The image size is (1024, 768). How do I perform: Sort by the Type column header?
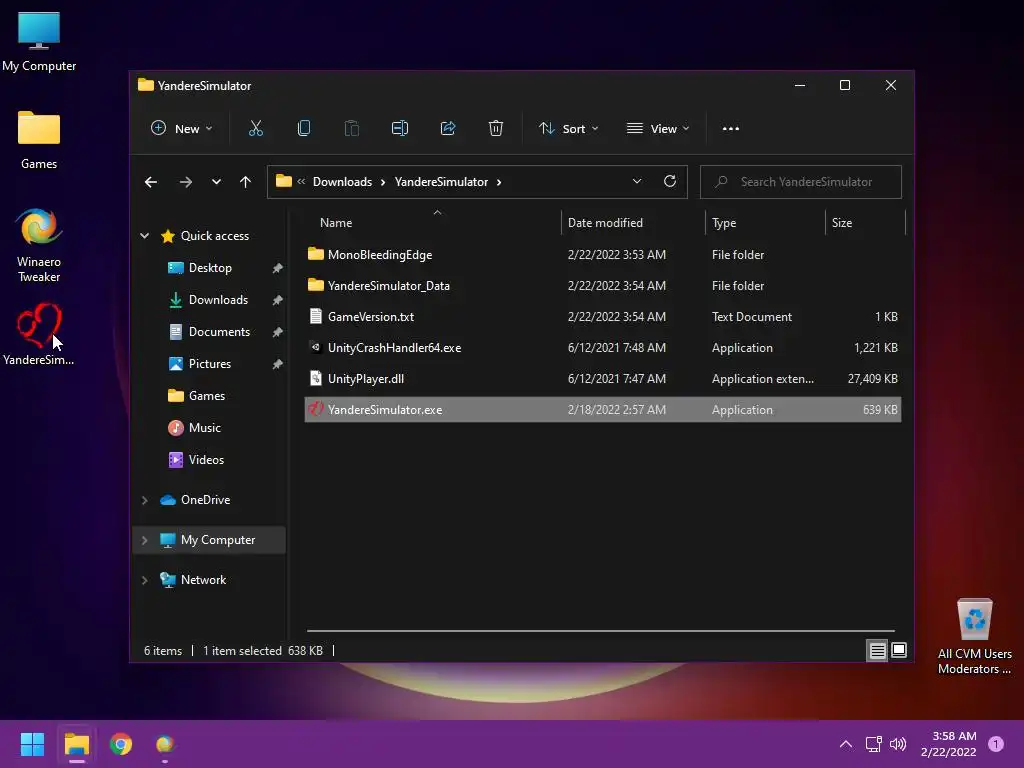pos(765,223)
